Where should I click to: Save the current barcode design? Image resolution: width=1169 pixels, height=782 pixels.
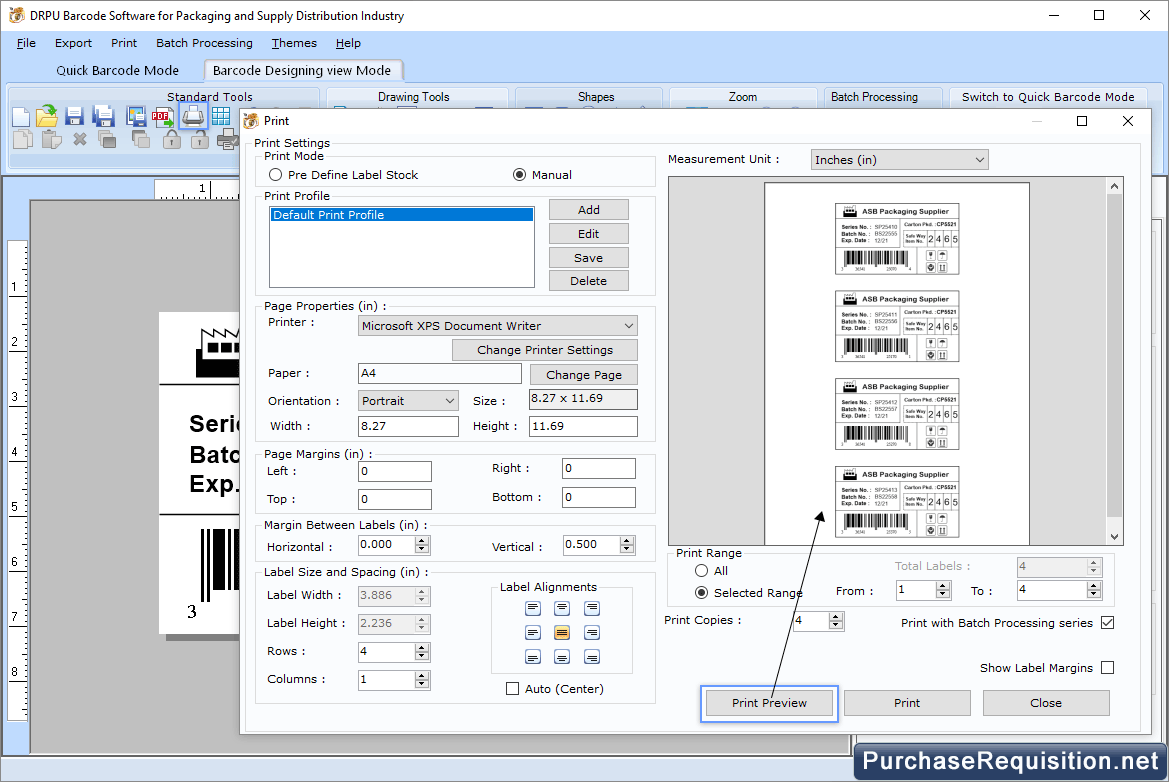(73, 116)
